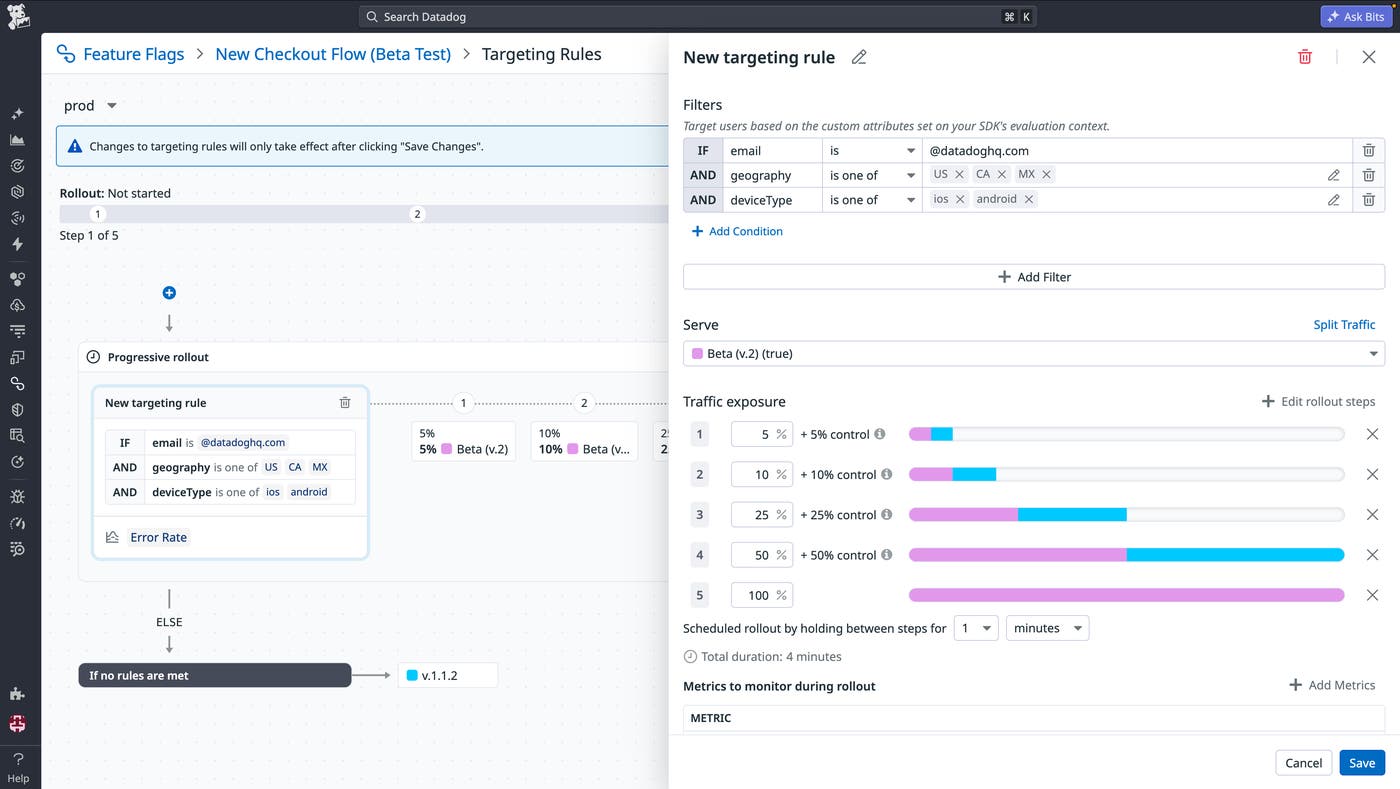Edit geography values with the pencil icon
The height and width of the screenshot is (789, 1400).
(x=1334, y=175)
